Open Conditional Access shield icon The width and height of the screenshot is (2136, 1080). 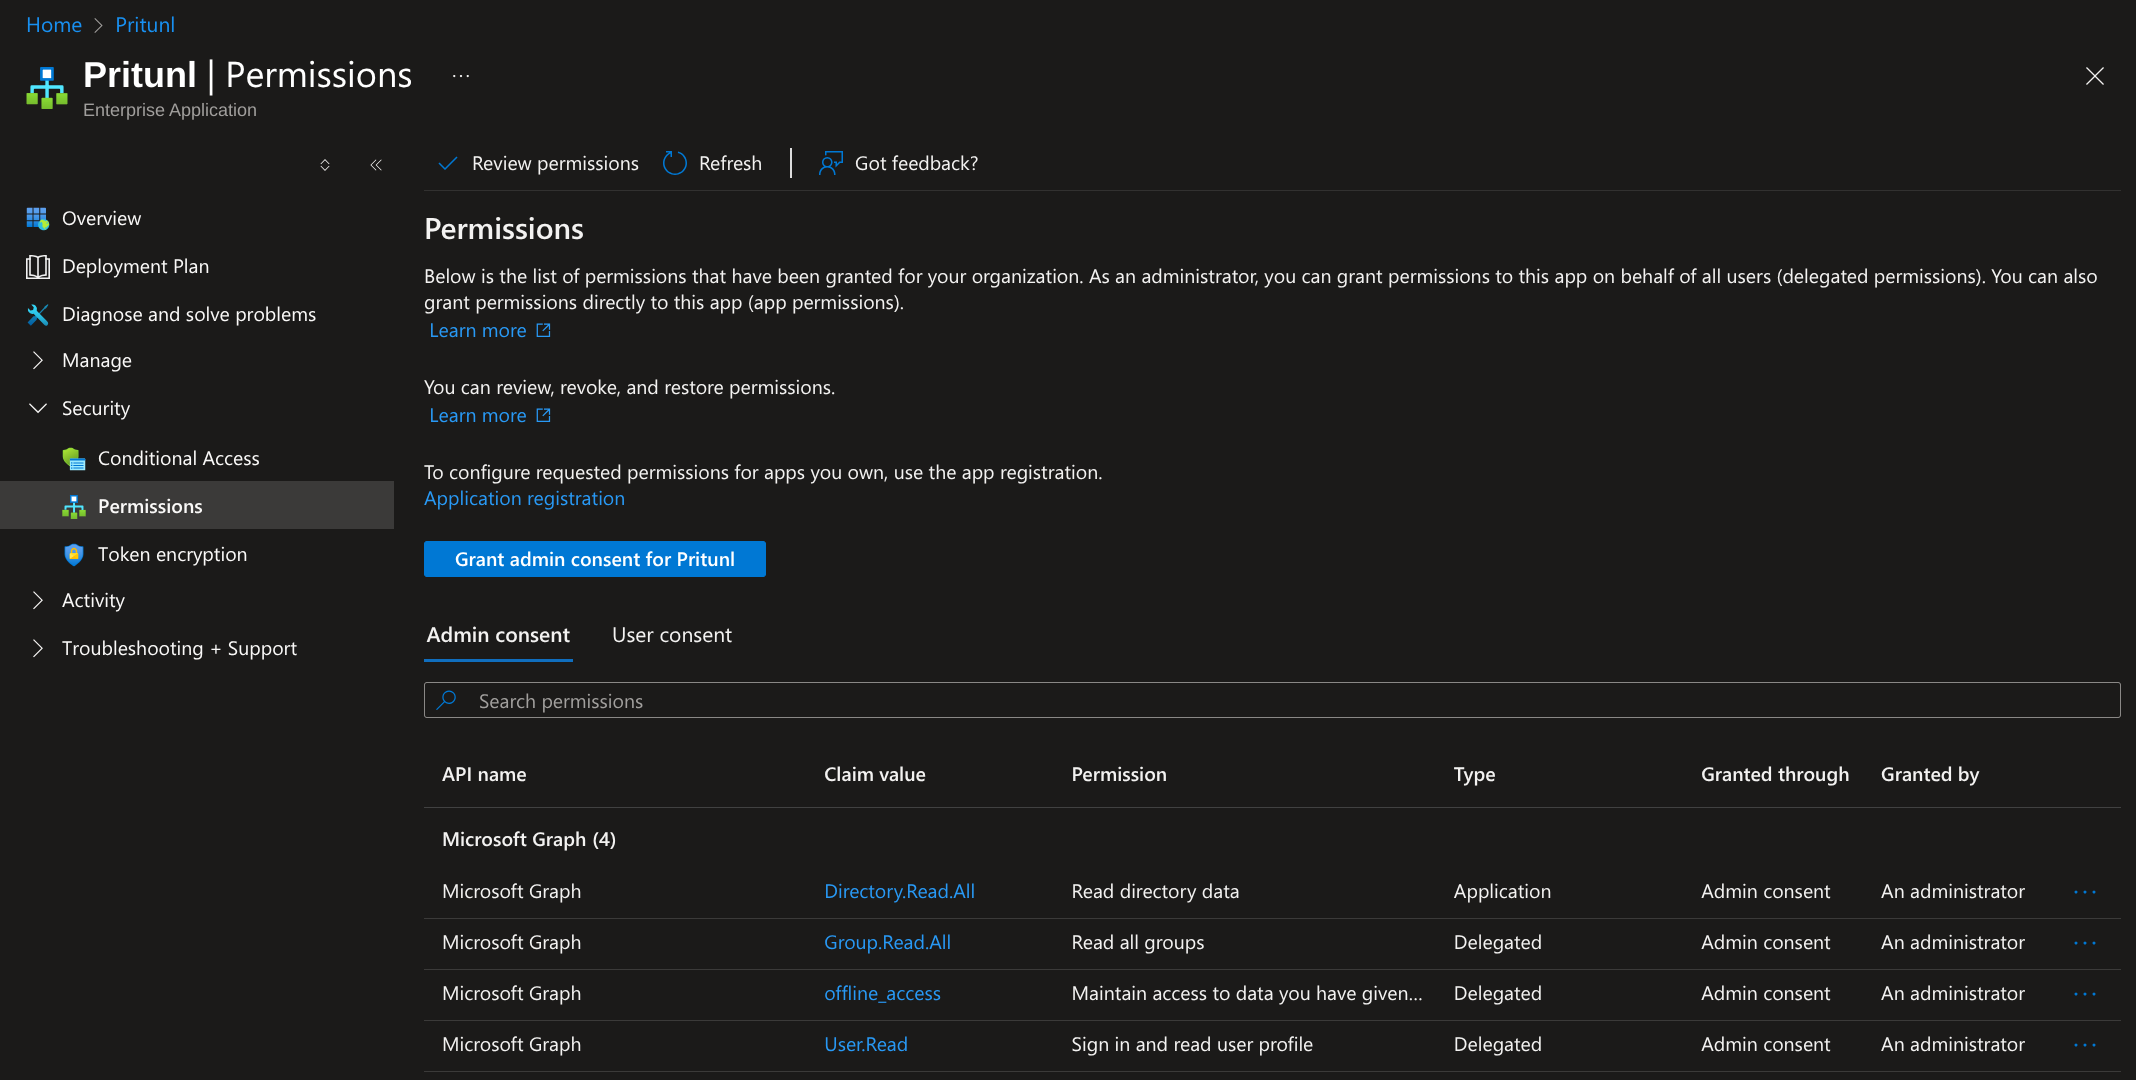pyautogui.click(x=74, y=458)
